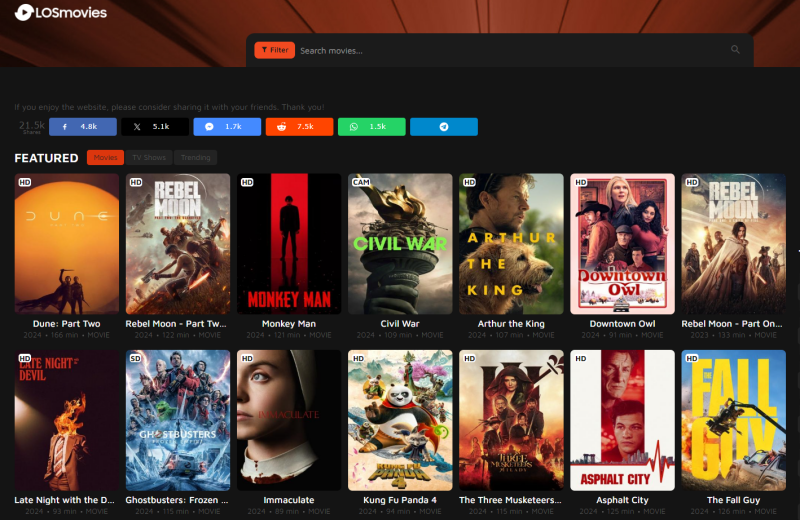
Task: Click the "Late Night with the D..." title
Action: [x=64, y=500]
